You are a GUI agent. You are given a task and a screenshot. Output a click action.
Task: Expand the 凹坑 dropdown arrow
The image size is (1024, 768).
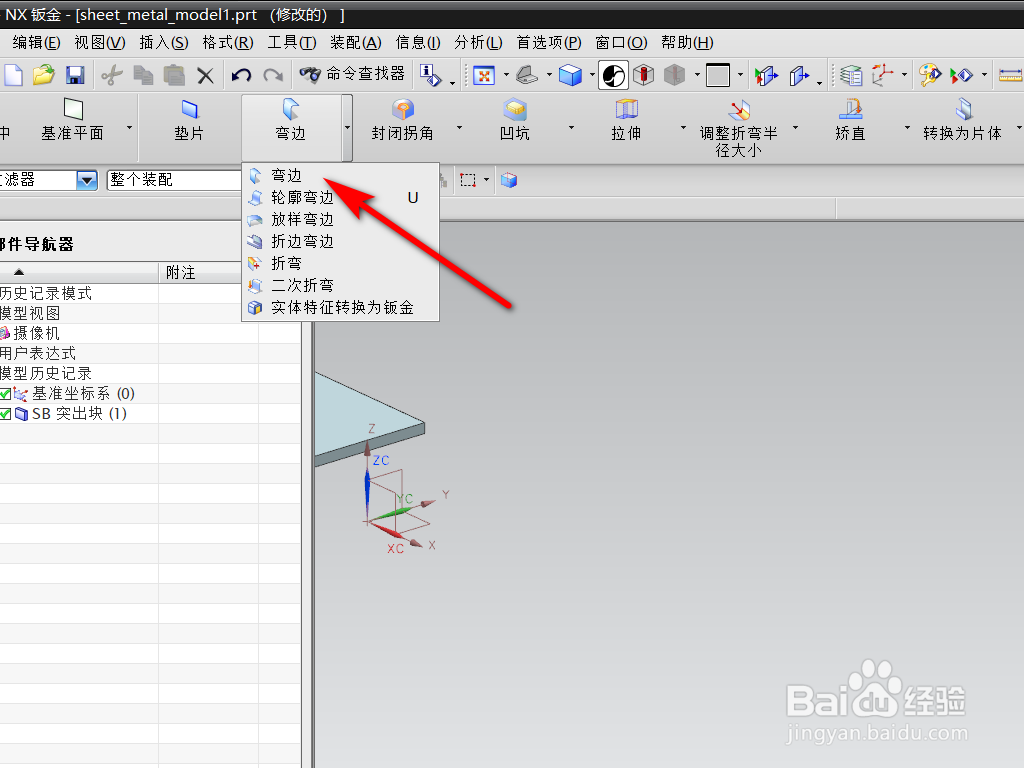571,127
